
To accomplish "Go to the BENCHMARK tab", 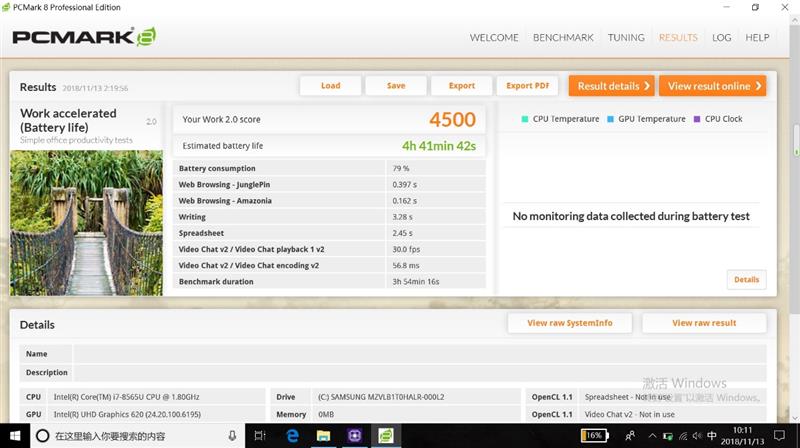I will click(x=563, y=38).
